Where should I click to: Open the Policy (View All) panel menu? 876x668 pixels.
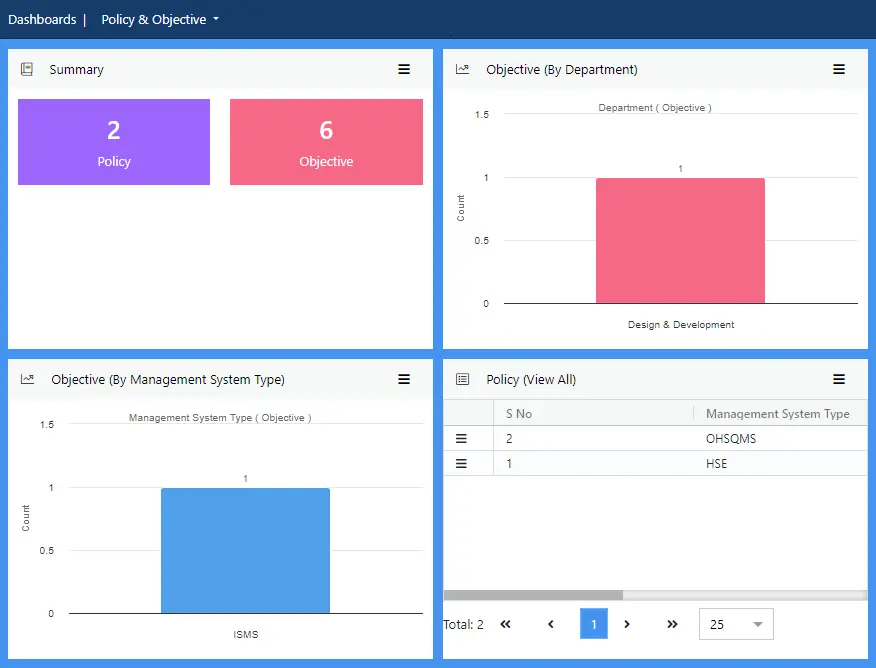click(839, 379)
